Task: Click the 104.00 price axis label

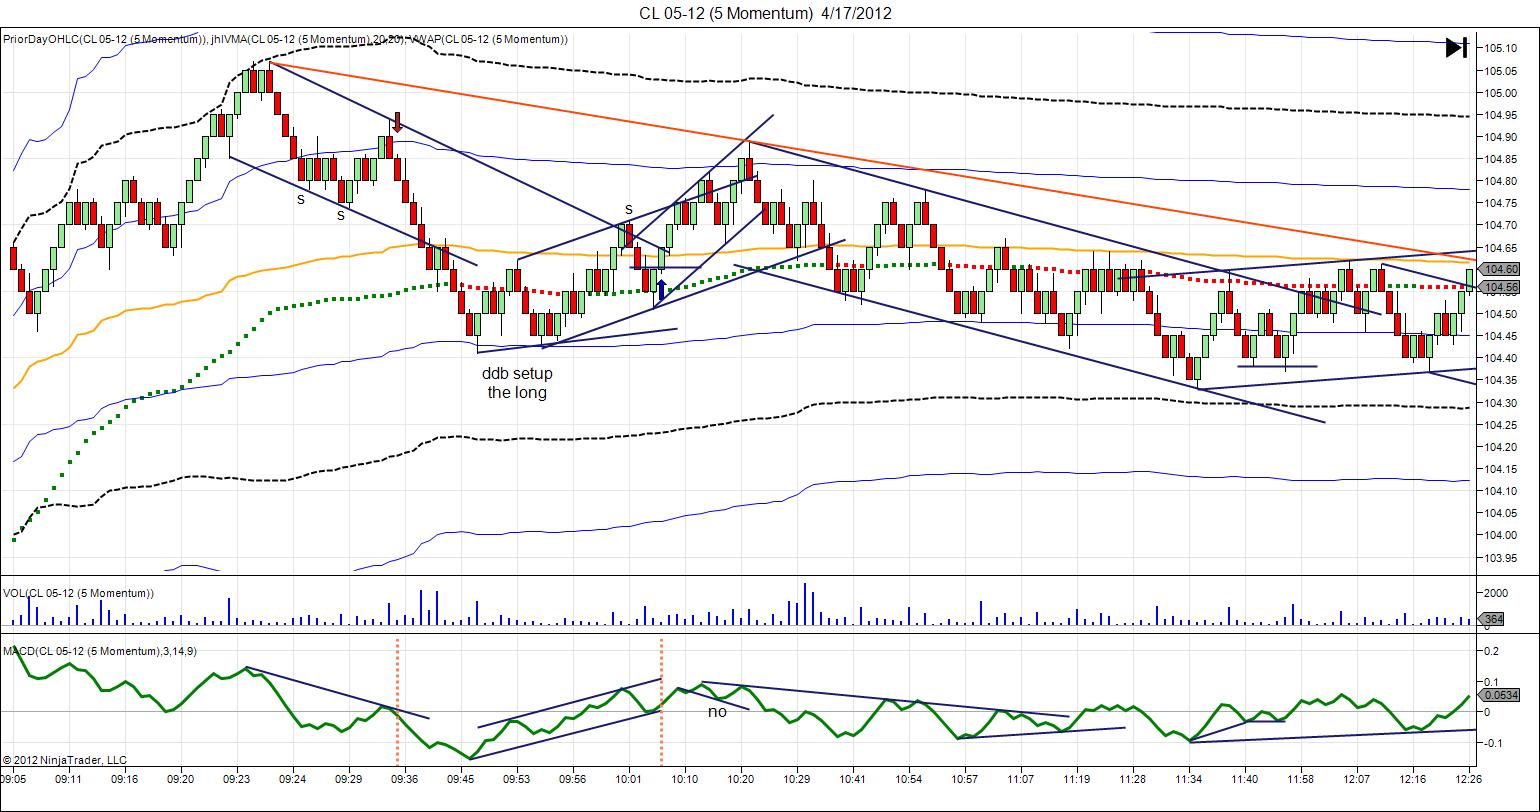Action: pos(1502,536)
